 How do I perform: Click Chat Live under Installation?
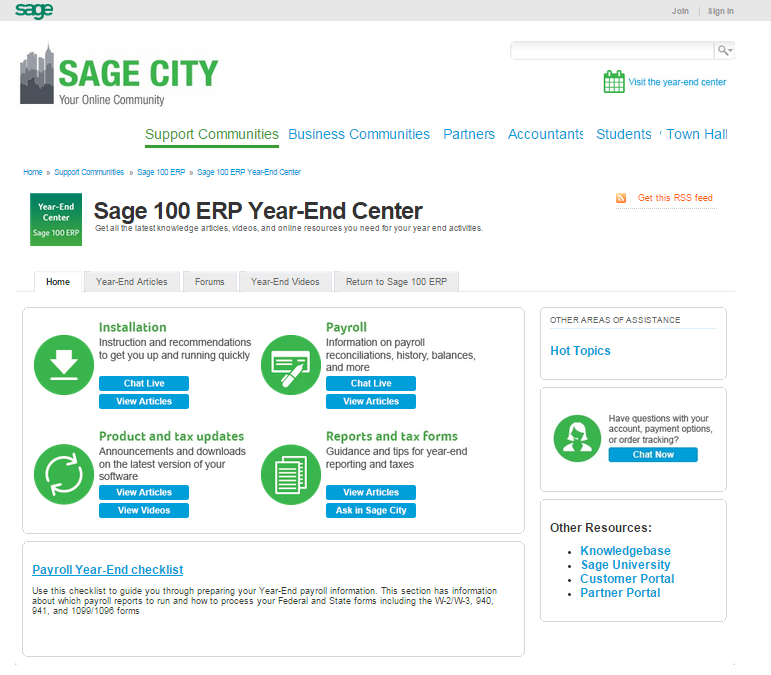(x=144, y=383)
